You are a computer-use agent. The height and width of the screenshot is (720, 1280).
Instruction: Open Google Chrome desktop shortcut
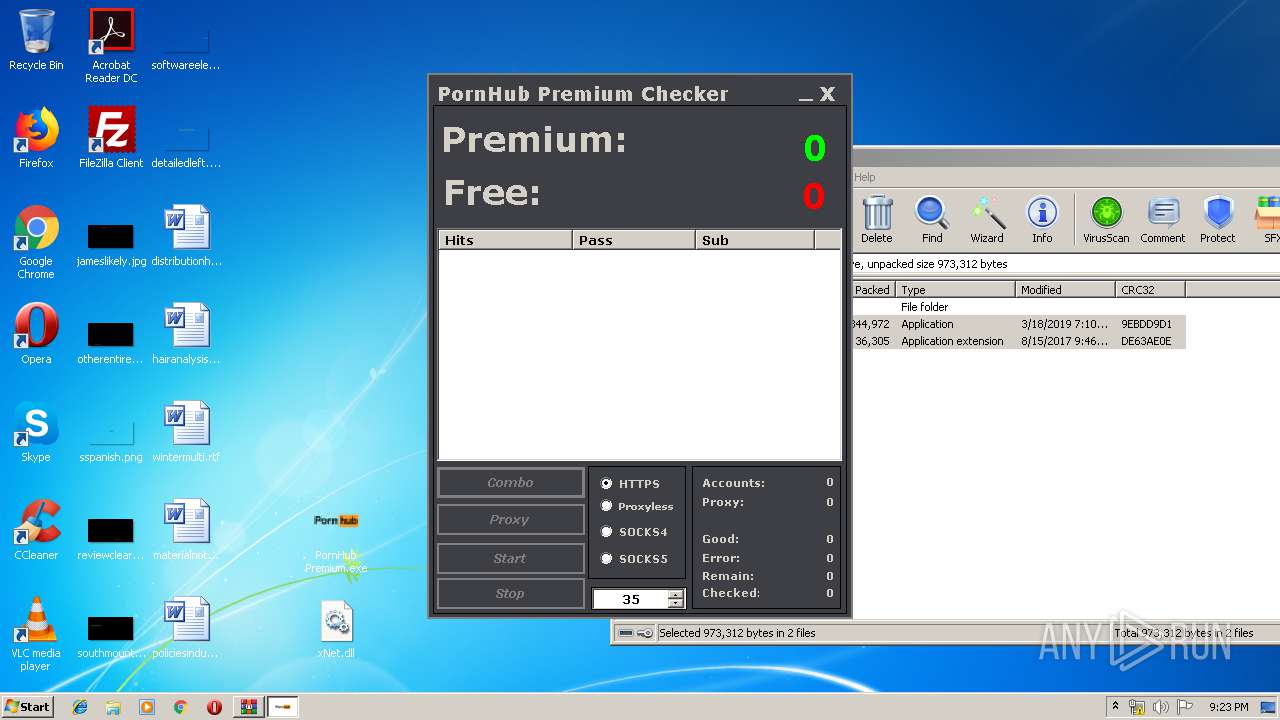36,242
